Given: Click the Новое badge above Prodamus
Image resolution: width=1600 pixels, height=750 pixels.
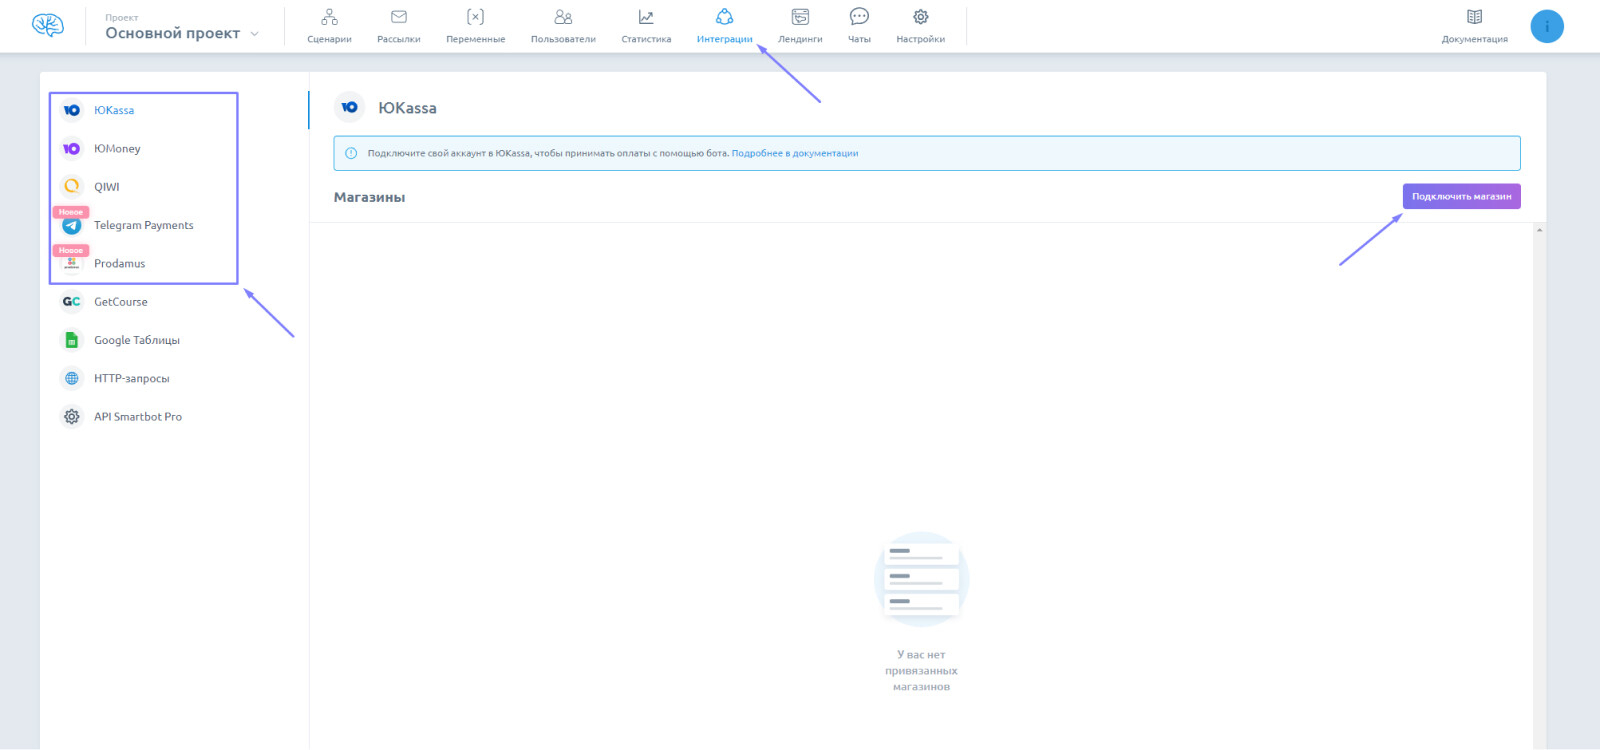Looking at the screenshot, I should [71, 250].
